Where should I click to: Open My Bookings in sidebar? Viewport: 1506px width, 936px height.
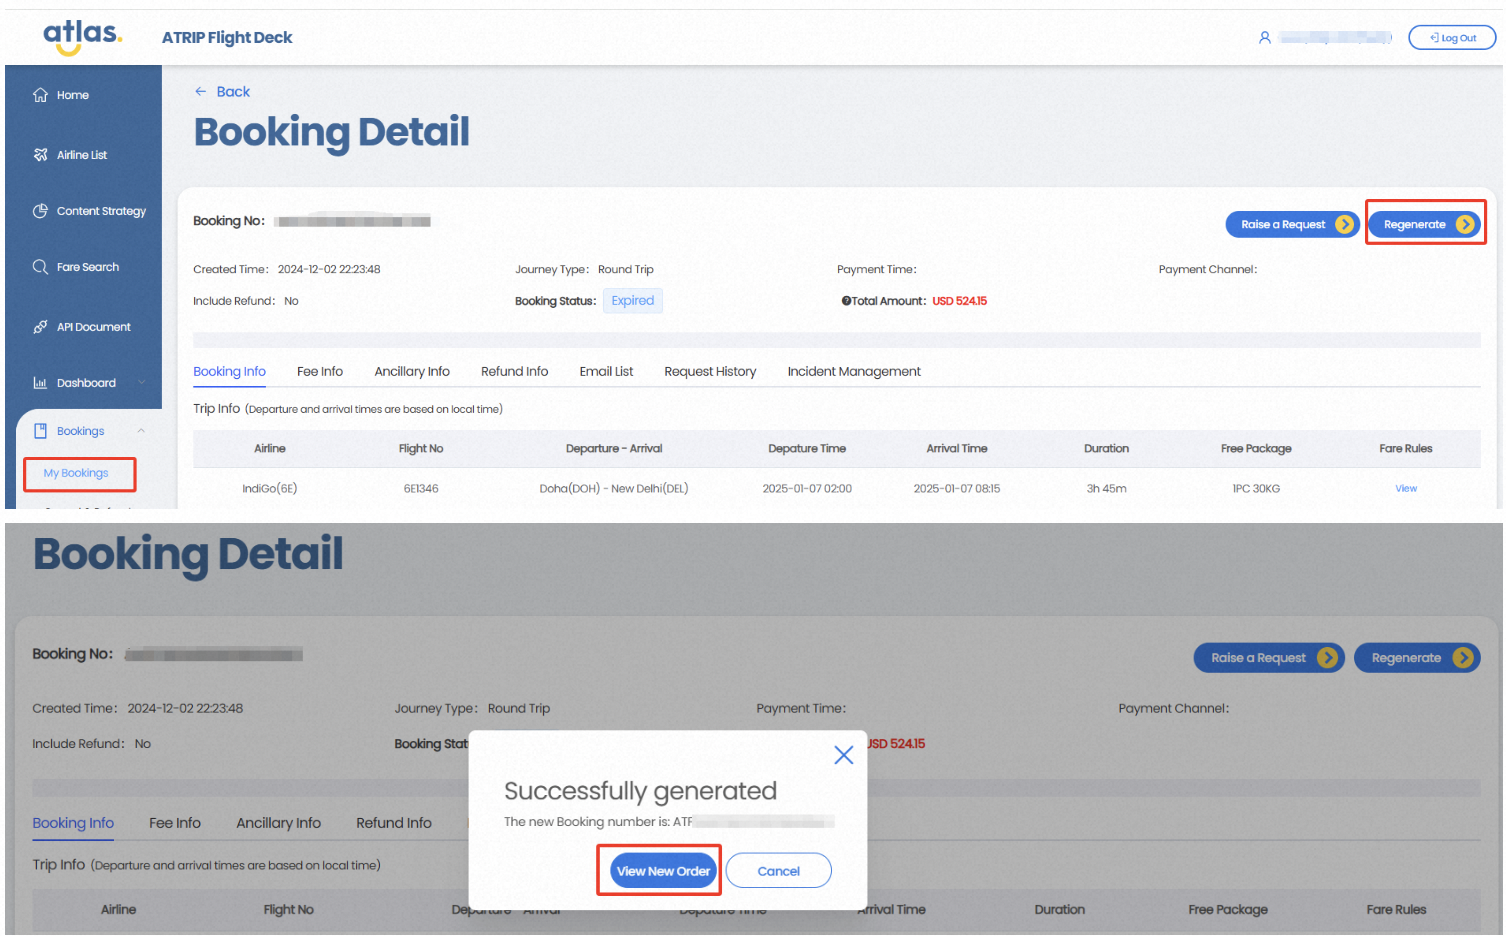click(76, 473)
